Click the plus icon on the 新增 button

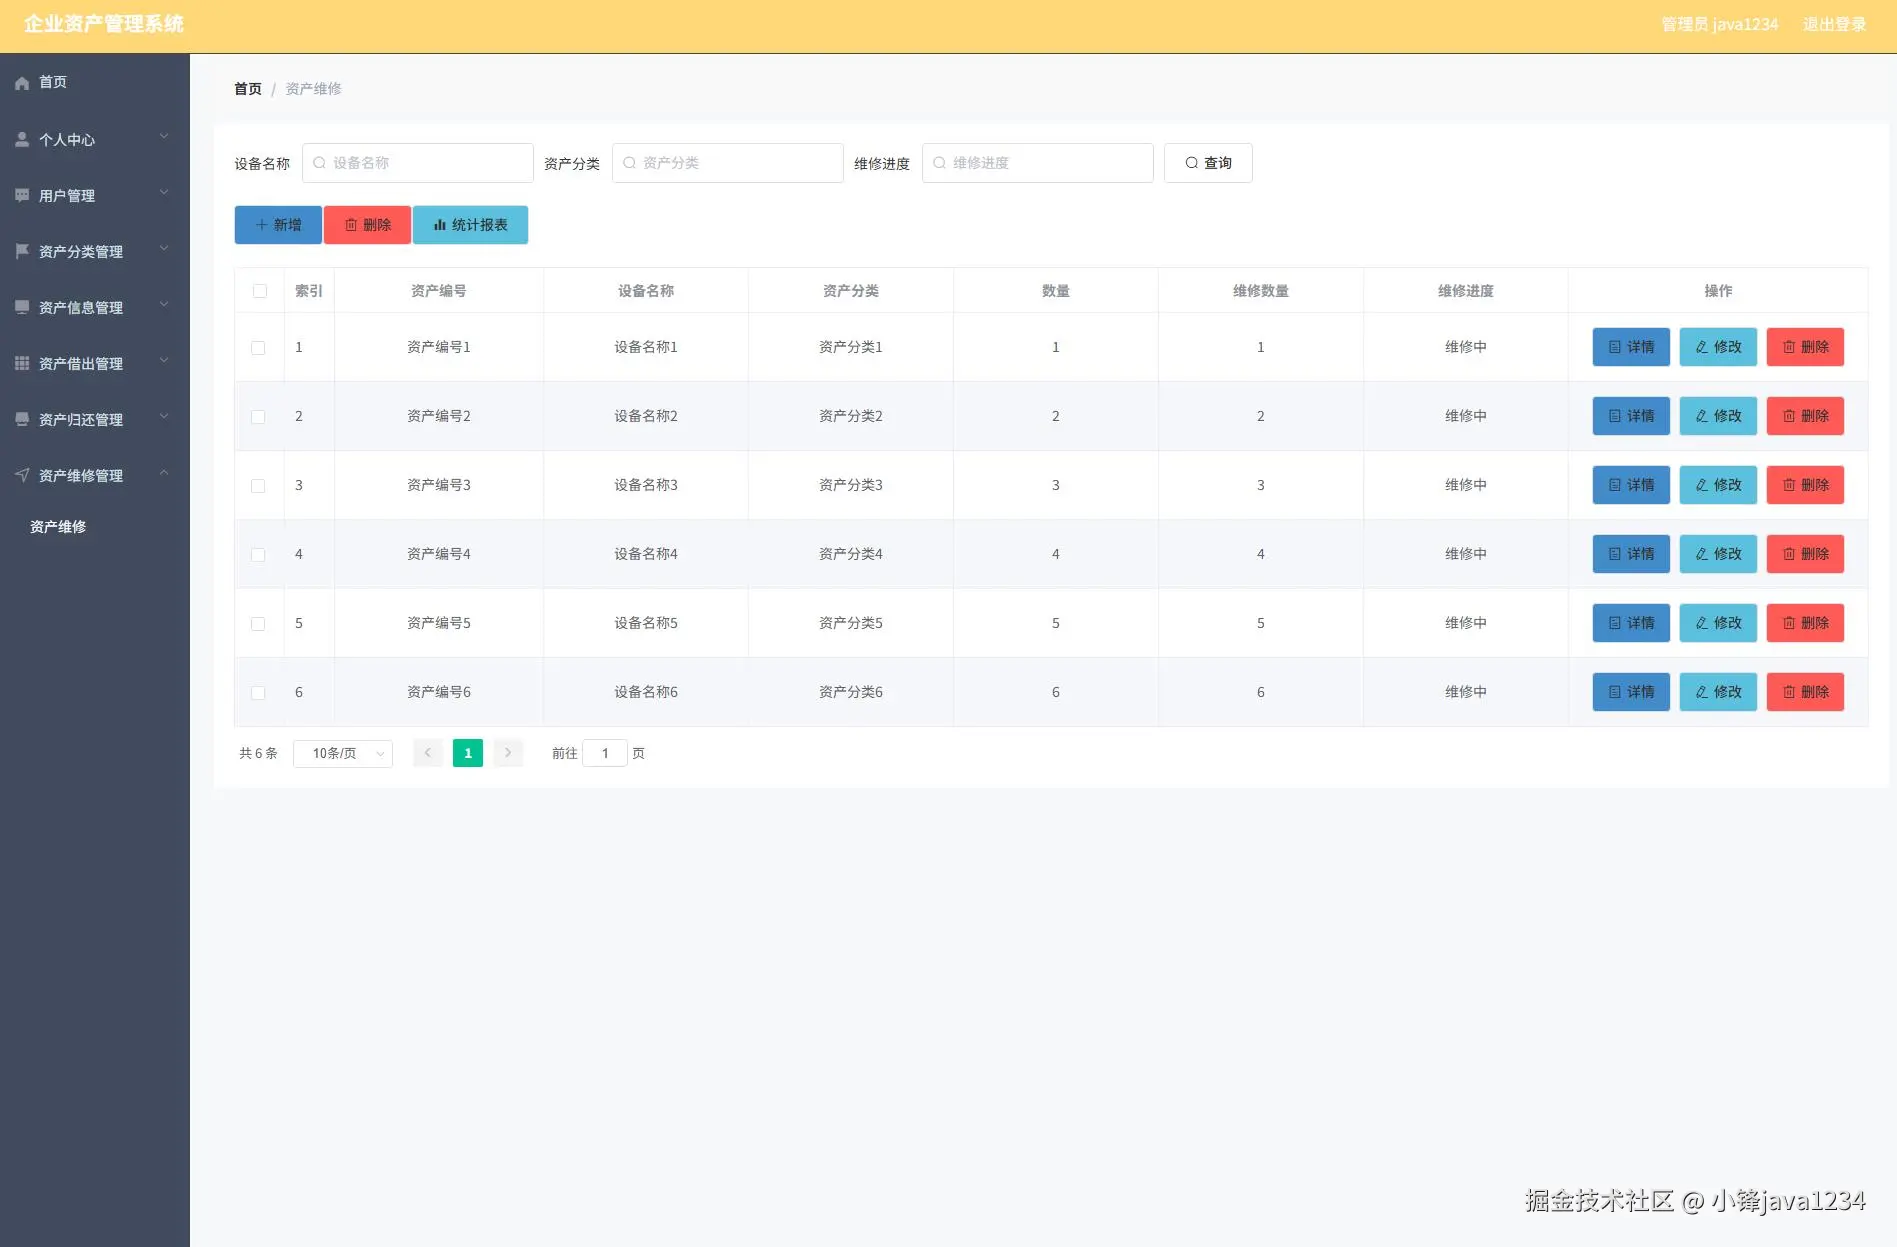[262, 225]
